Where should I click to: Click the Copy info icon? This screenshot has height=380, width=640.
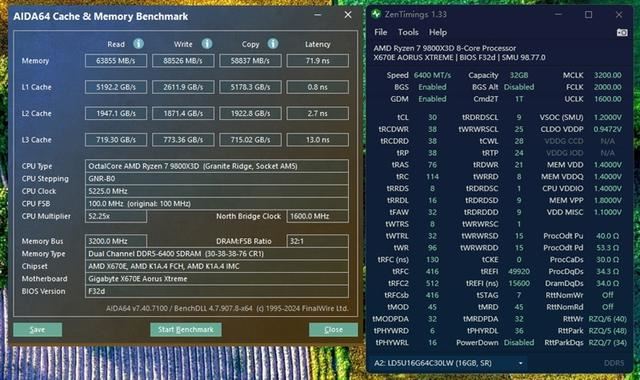click(x=273, y=43)
